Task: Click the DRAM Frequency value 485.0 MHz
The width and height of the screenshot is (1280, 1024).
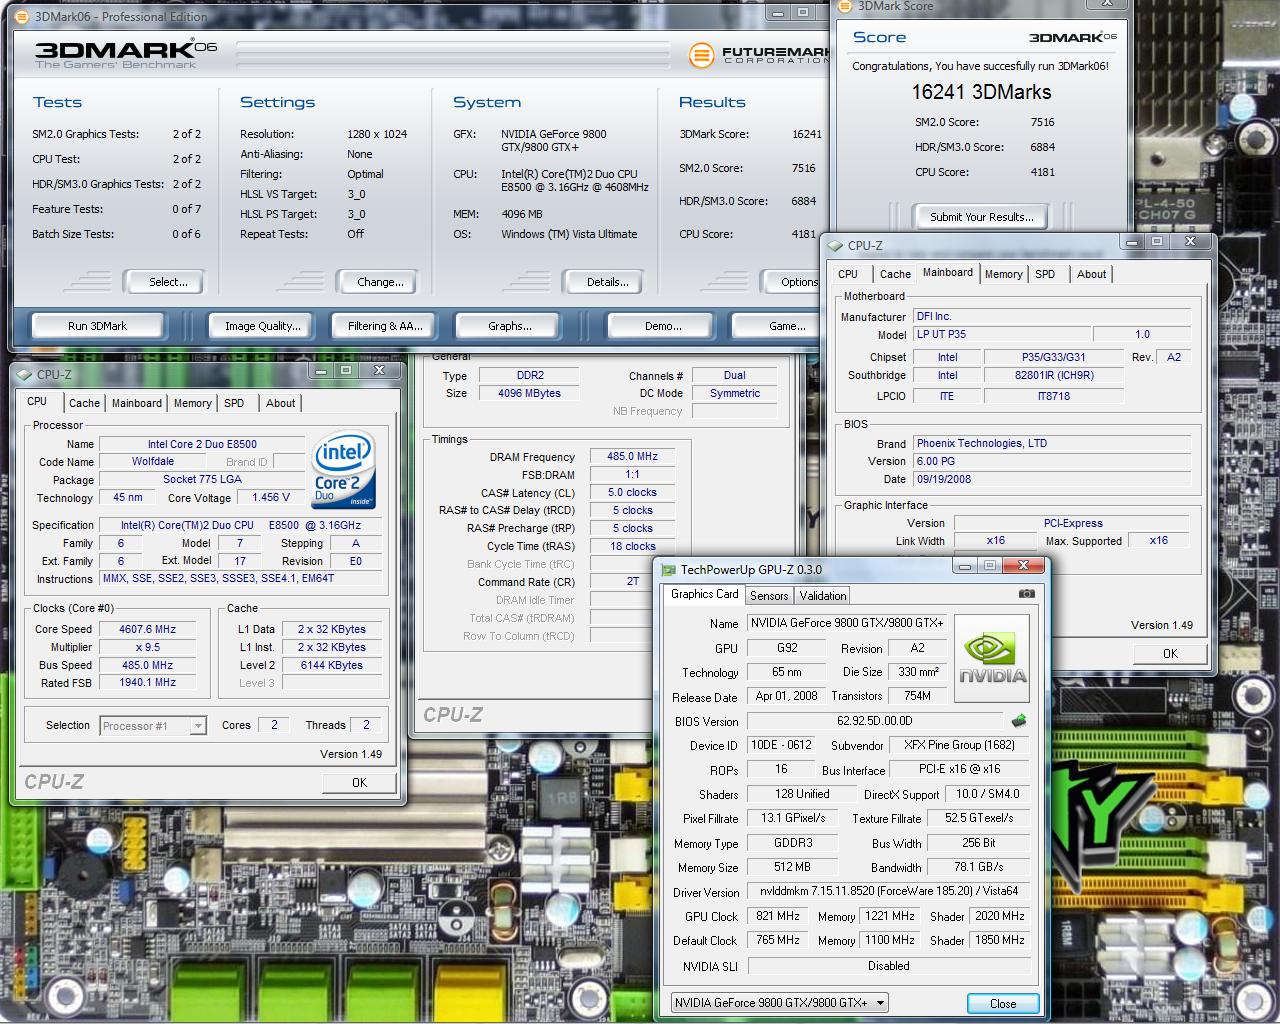Action: (x=633, y=456)
